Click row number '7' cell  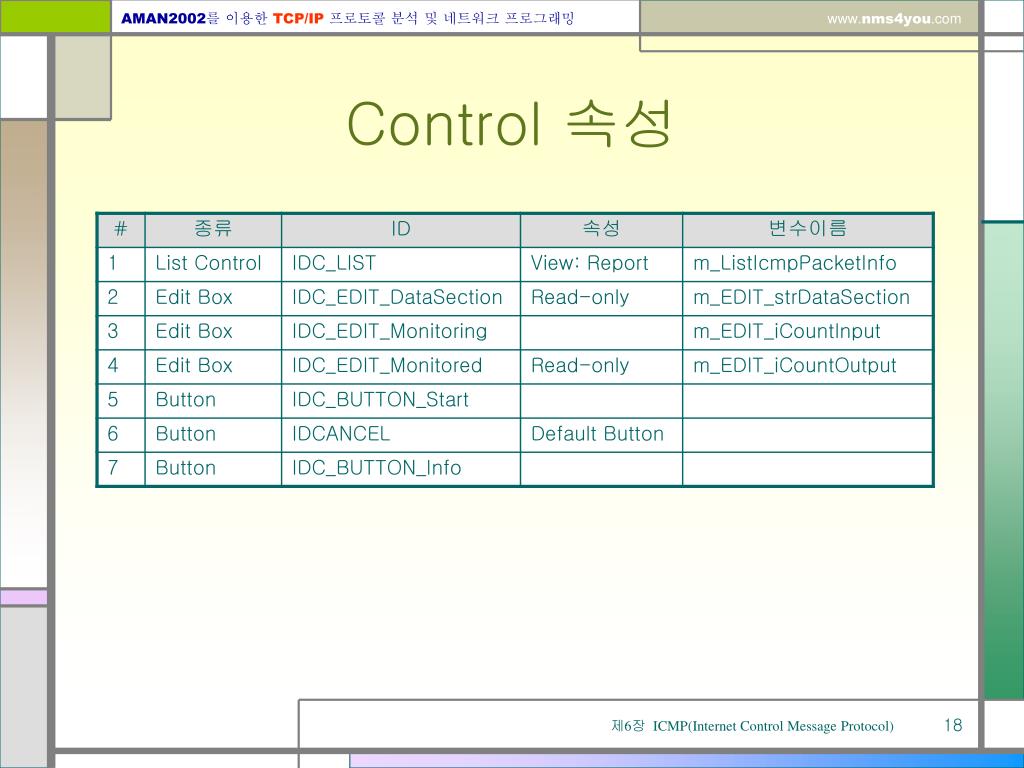(x=120, y=468)
